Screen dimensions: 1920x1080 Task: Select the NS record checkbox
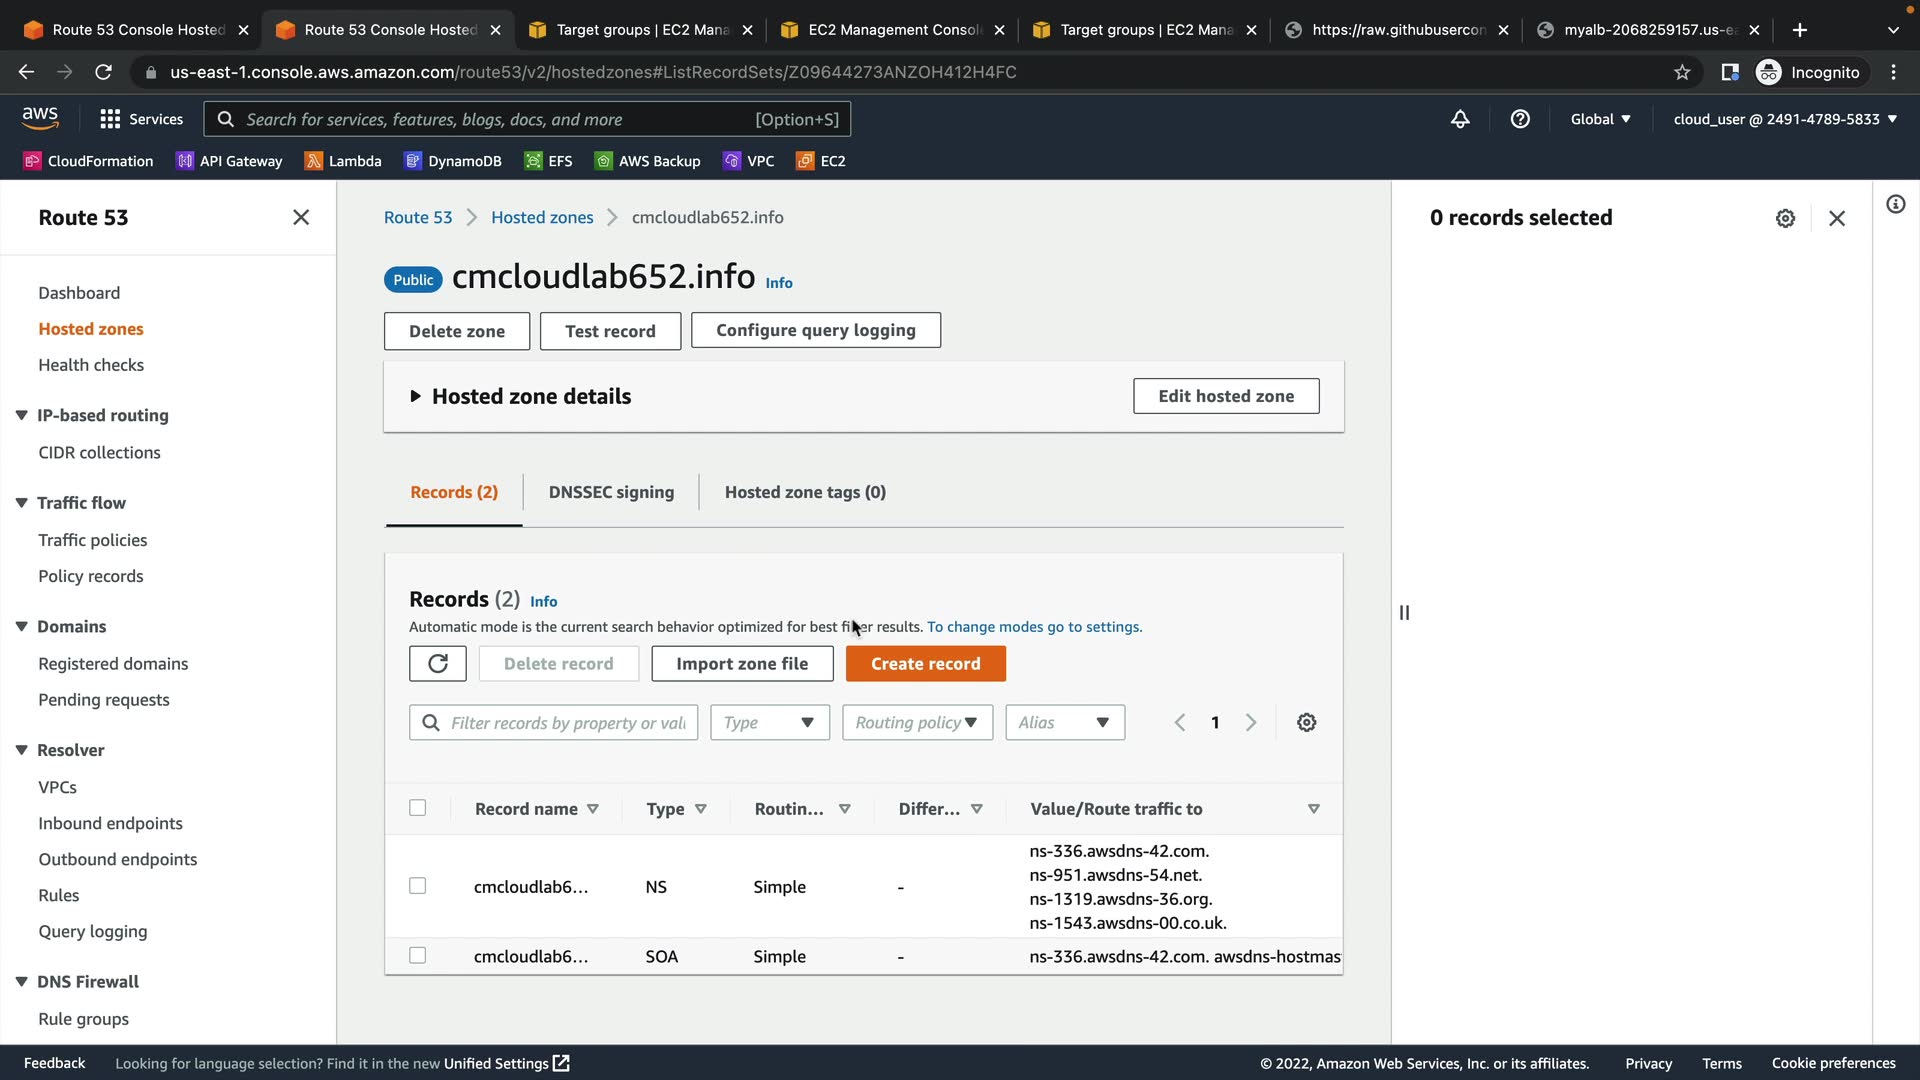[x=418, y=886]
